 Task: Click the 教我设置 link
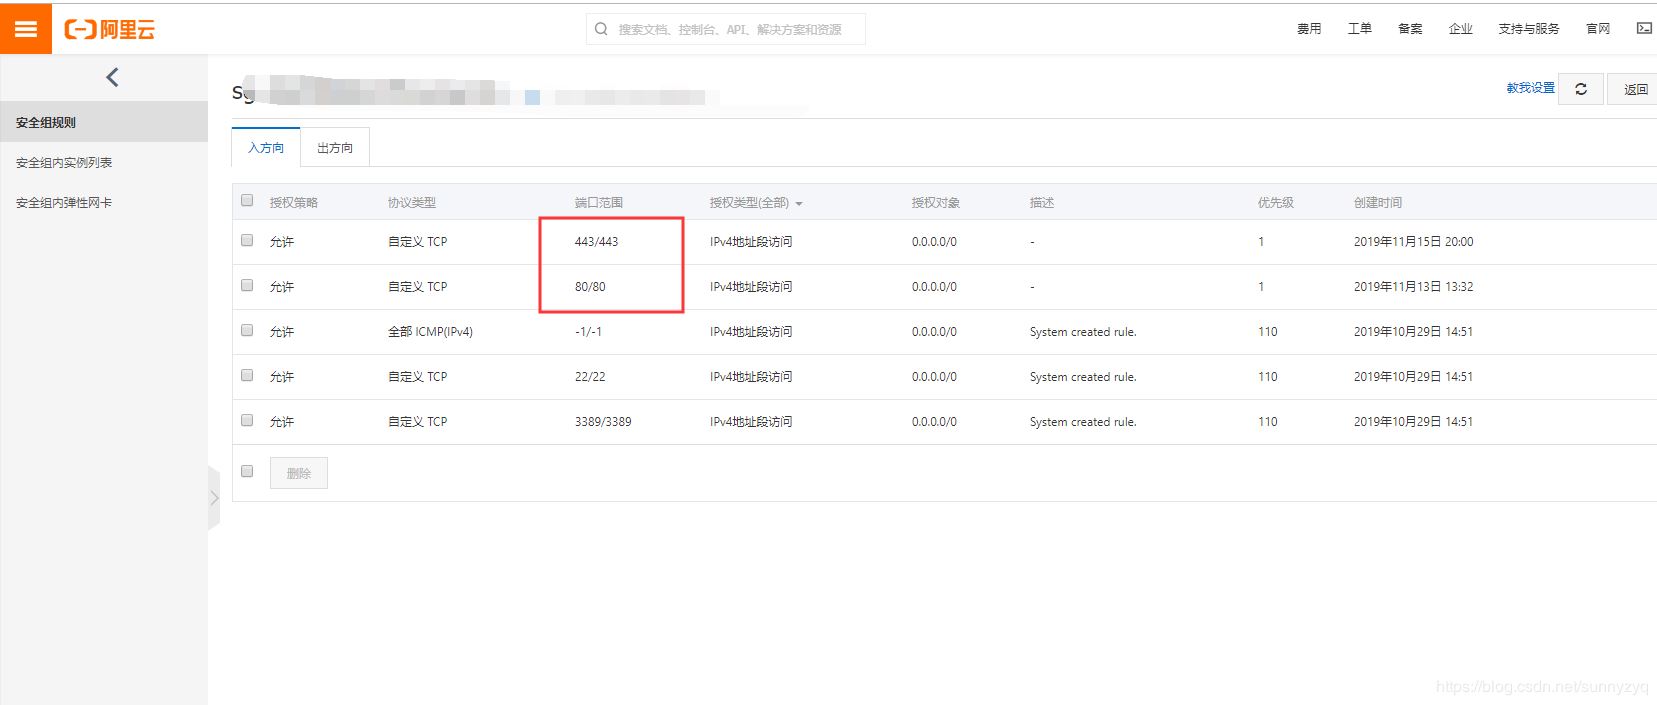coord(1530,88)
